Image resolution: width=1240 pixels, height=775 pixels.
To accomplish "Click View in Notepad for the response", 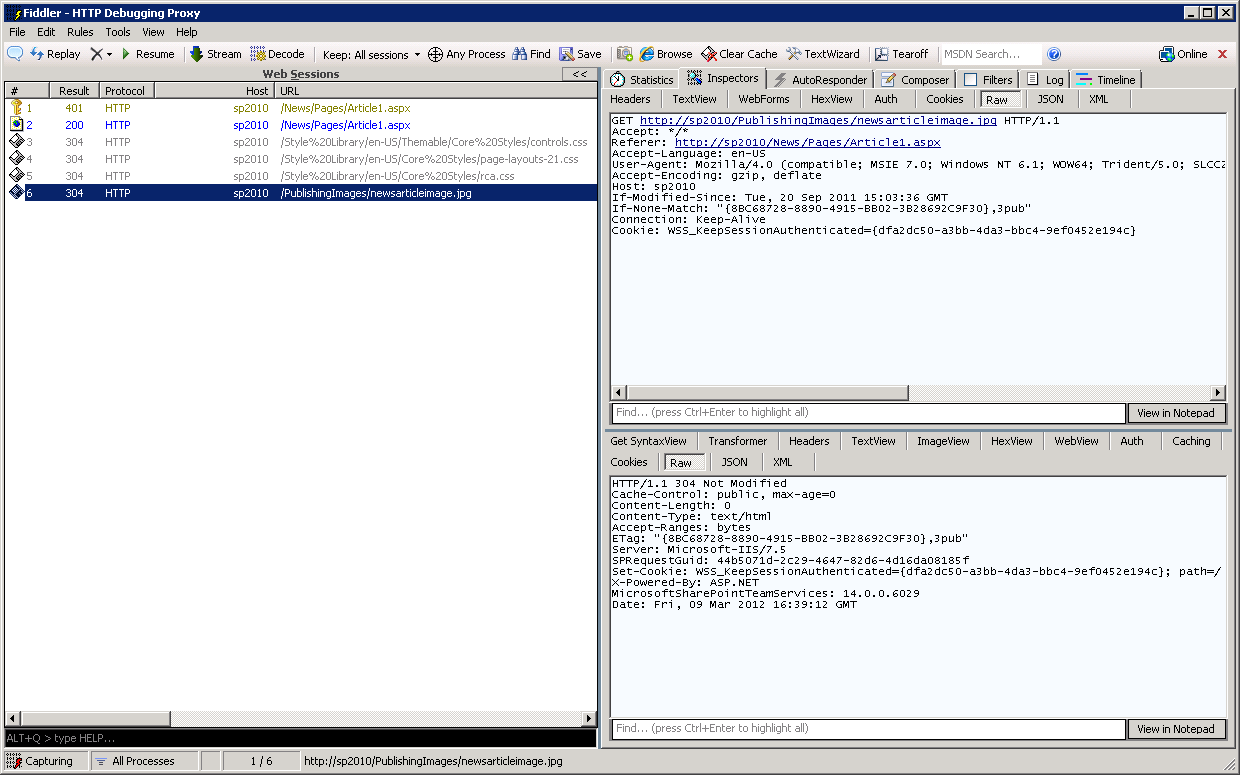I will click(1176, 729).
